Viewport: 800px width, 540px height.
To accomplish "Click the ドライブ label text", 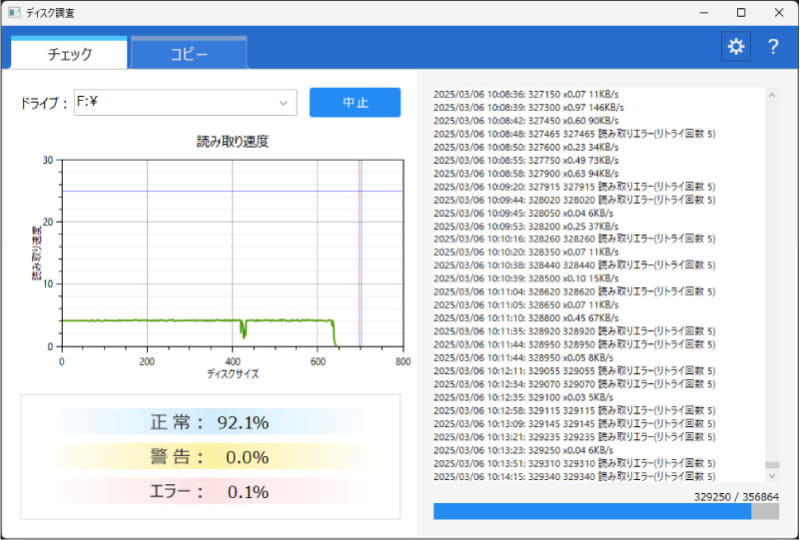I will 43,103.
